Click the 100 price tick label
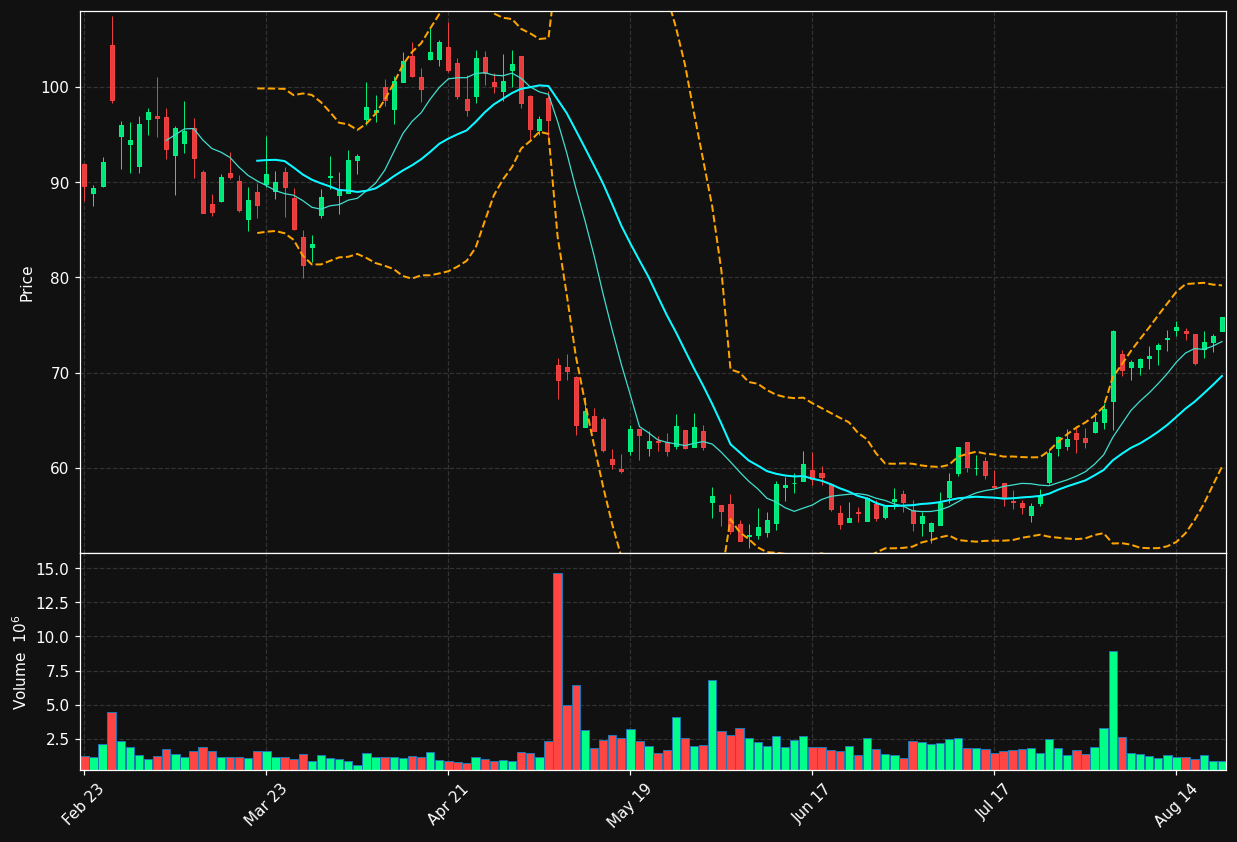Image resolution: width=1237 pixels, height=842 pixels. [x=56, y=87]
